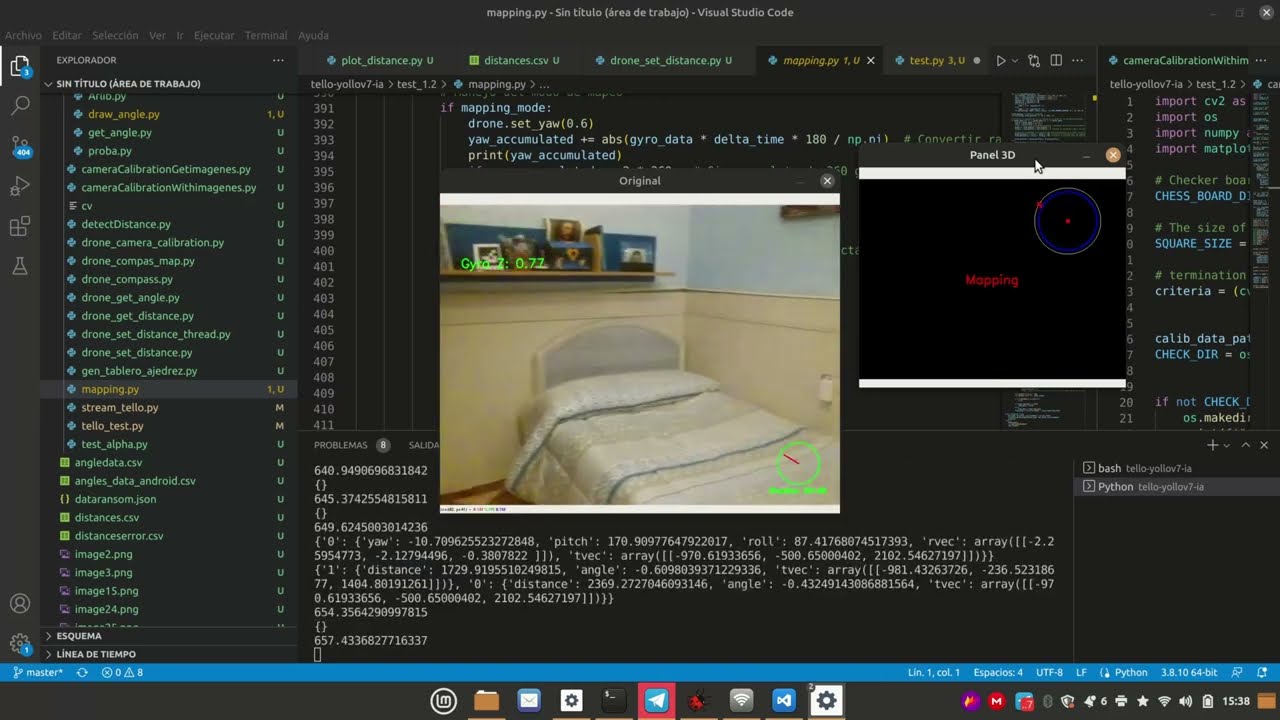Open the Ejecutar menu
Viewport: 1280px width, 720px height.
click(x=214, y=35)
